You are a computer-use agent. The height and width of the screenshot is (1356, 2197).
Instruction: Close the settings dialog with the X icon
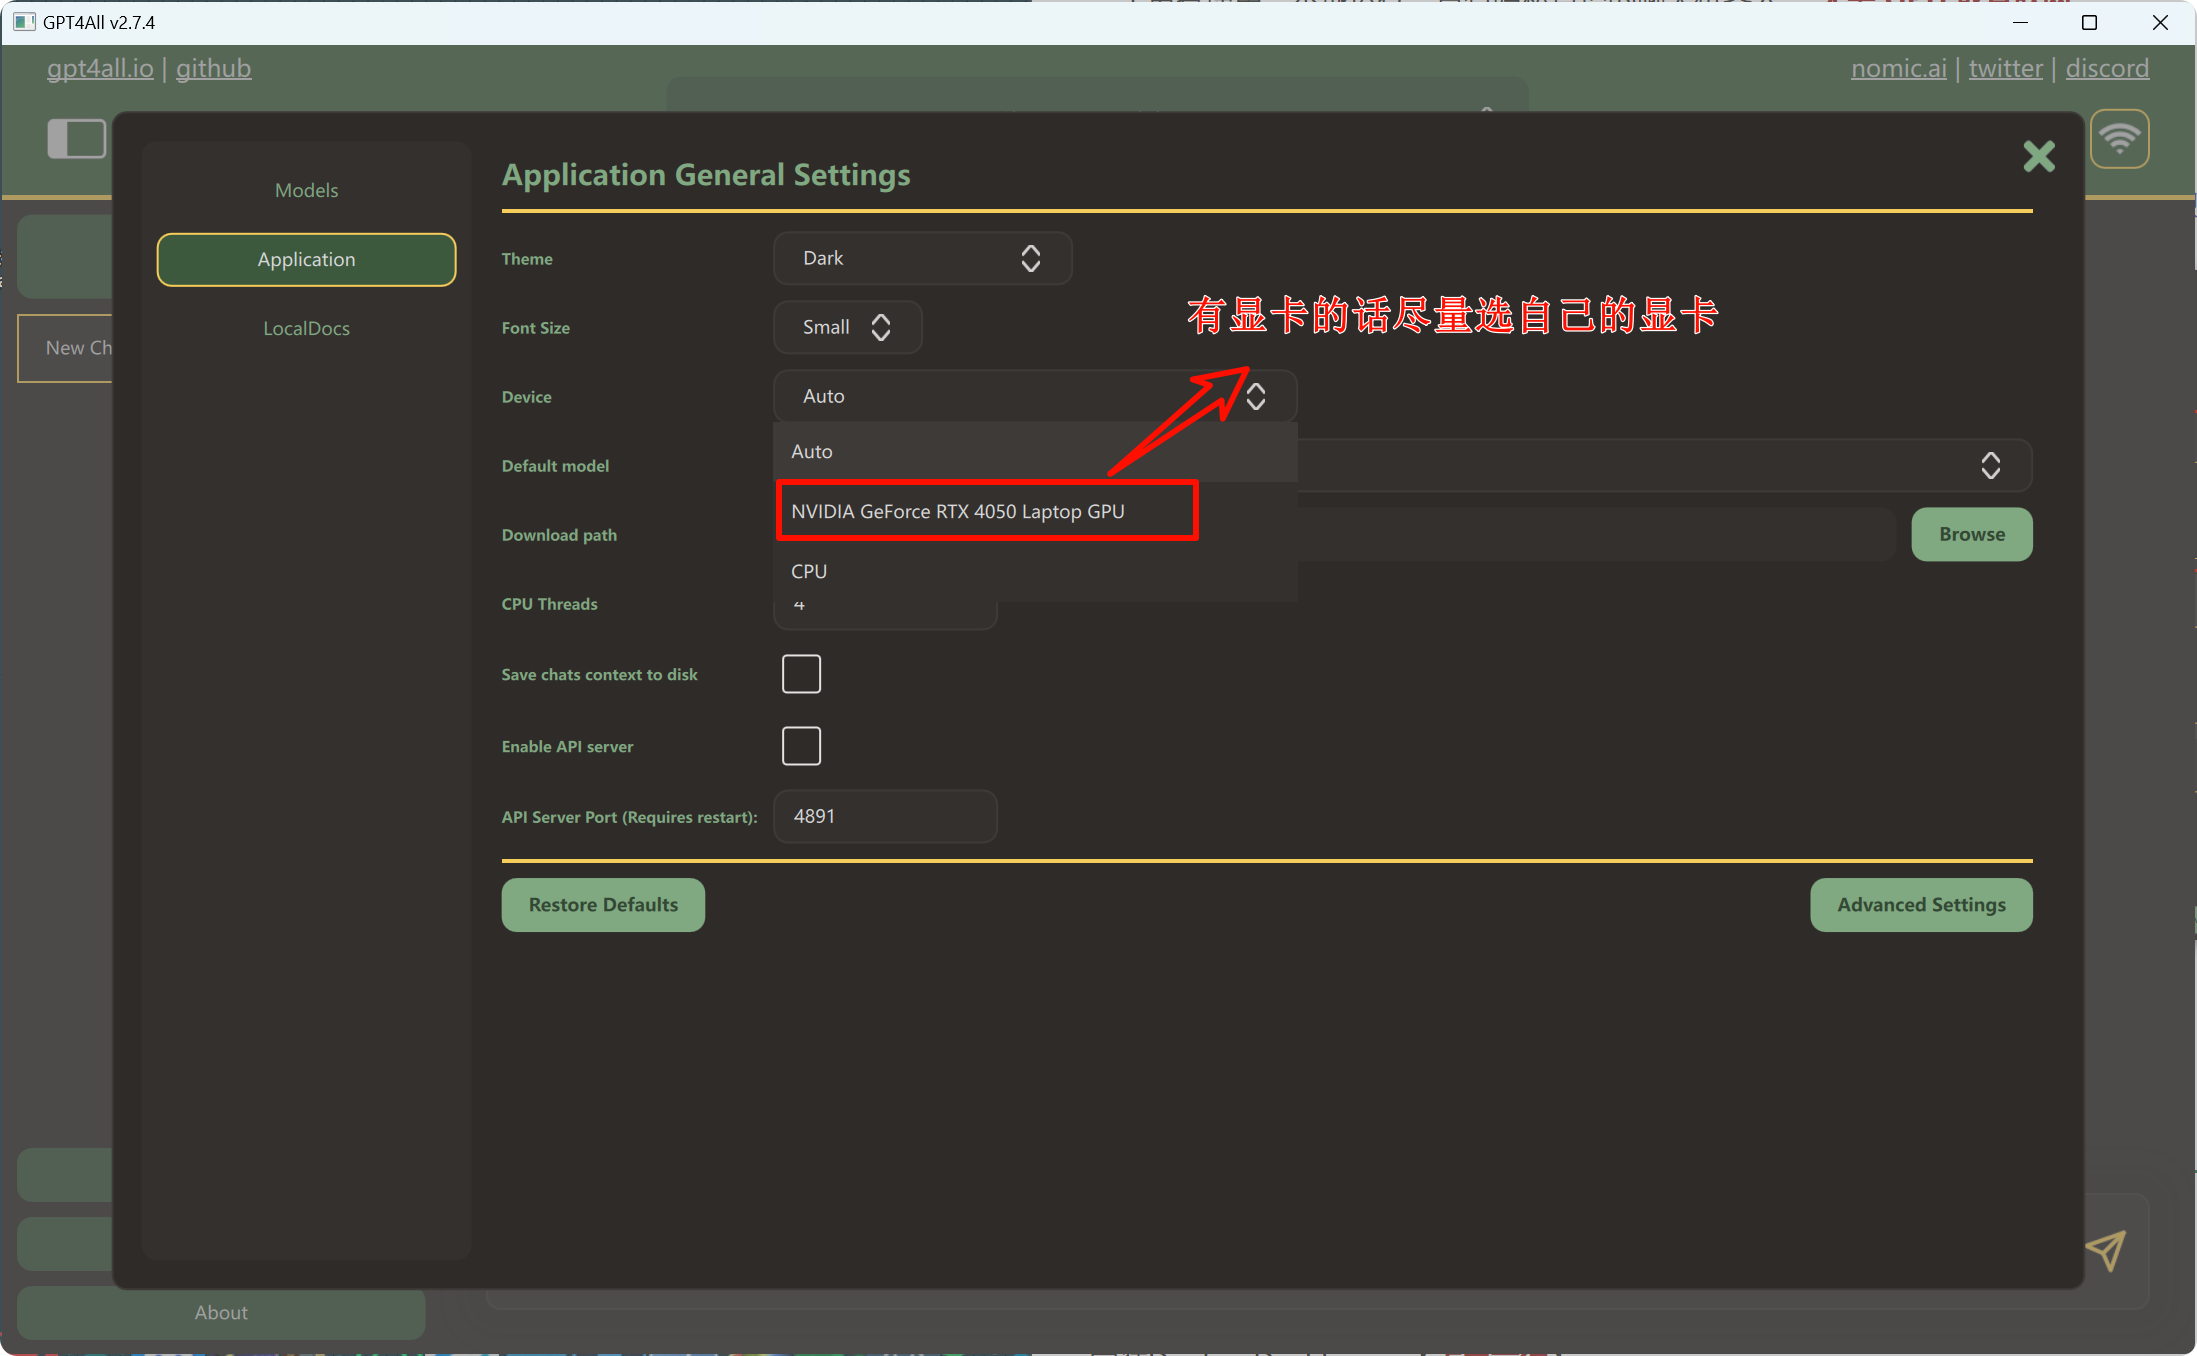pos(2038,156)
